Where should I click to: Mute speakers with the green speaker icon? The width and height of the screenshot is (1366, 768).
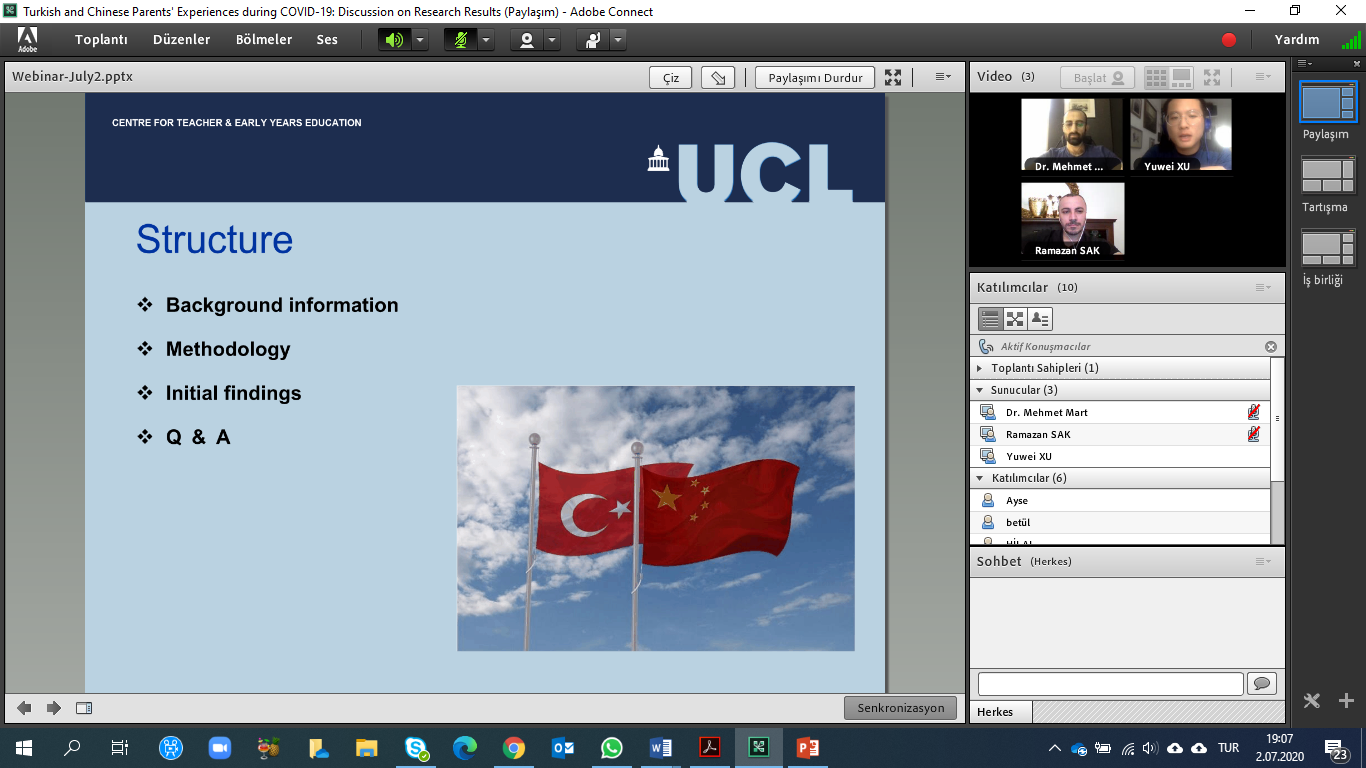(x=394, y=40)
